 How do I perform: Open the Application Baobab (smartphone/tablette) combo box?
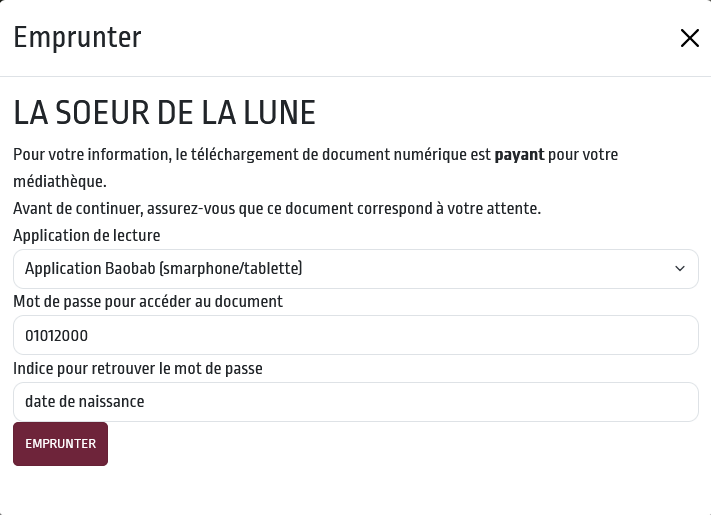[x=340, y=269]
